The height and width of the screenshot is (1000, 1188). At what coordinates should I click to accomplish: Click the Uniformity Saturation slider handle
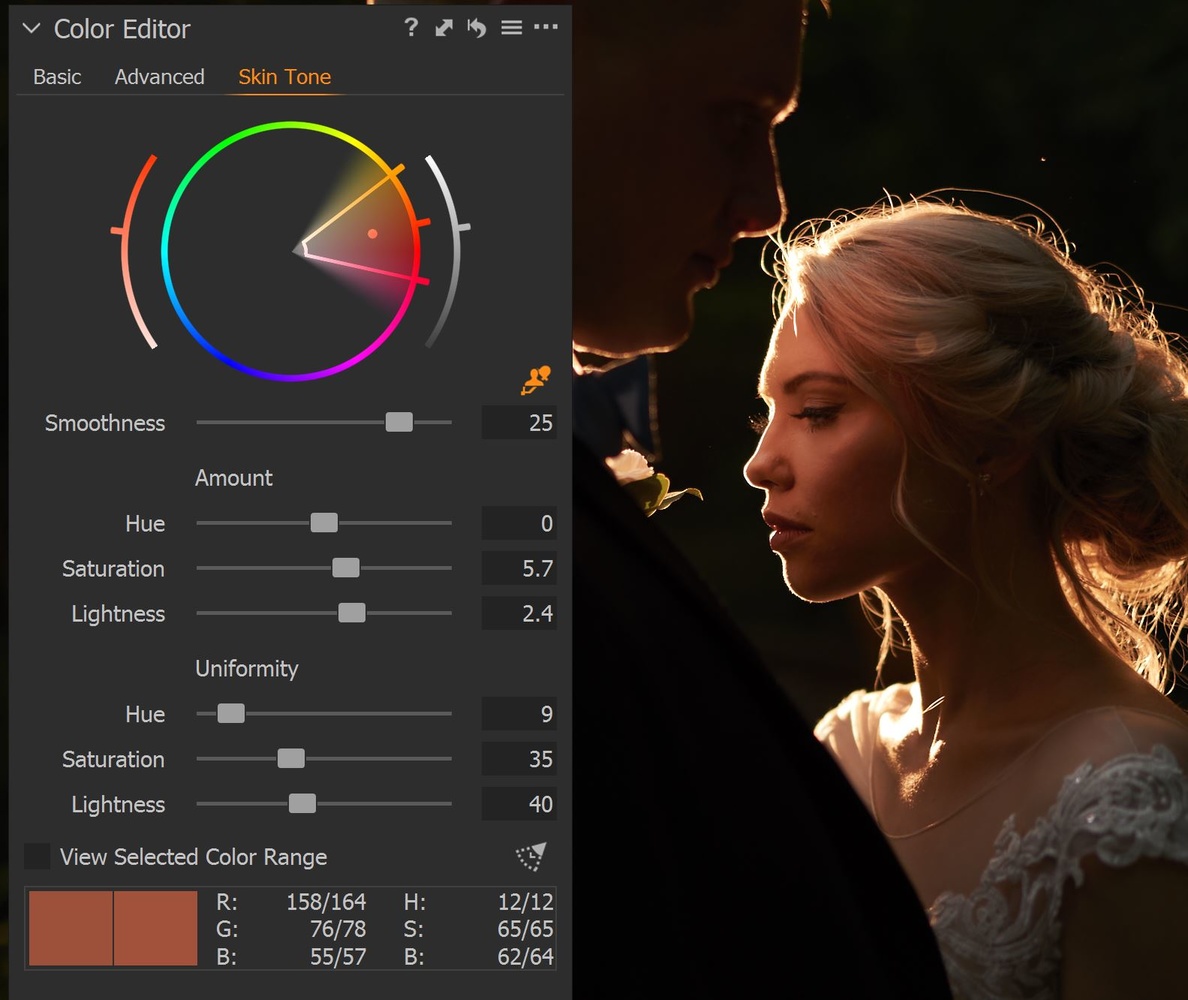[x=291, y=758]
